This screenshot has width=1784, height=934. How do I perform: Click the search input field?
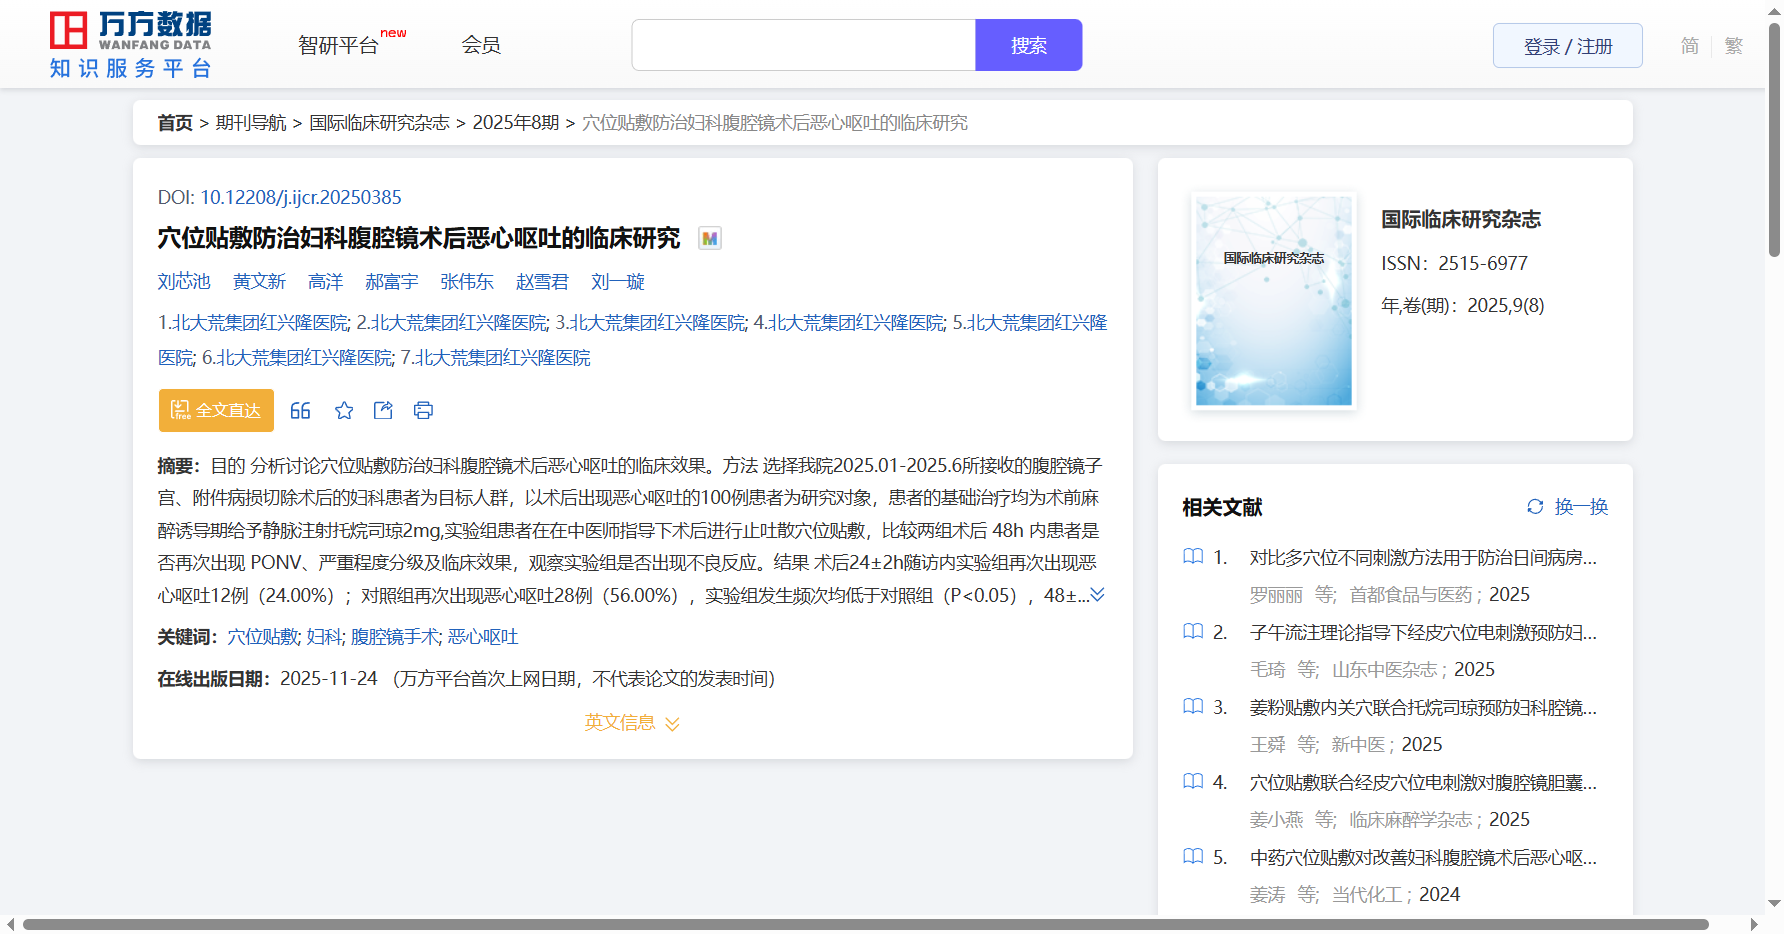click(803, 45)
